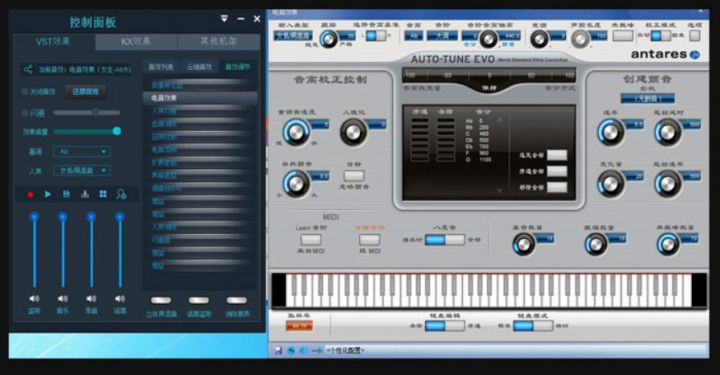
Task: Click the pitch amount knob below scale display
Action: (523, 244)
